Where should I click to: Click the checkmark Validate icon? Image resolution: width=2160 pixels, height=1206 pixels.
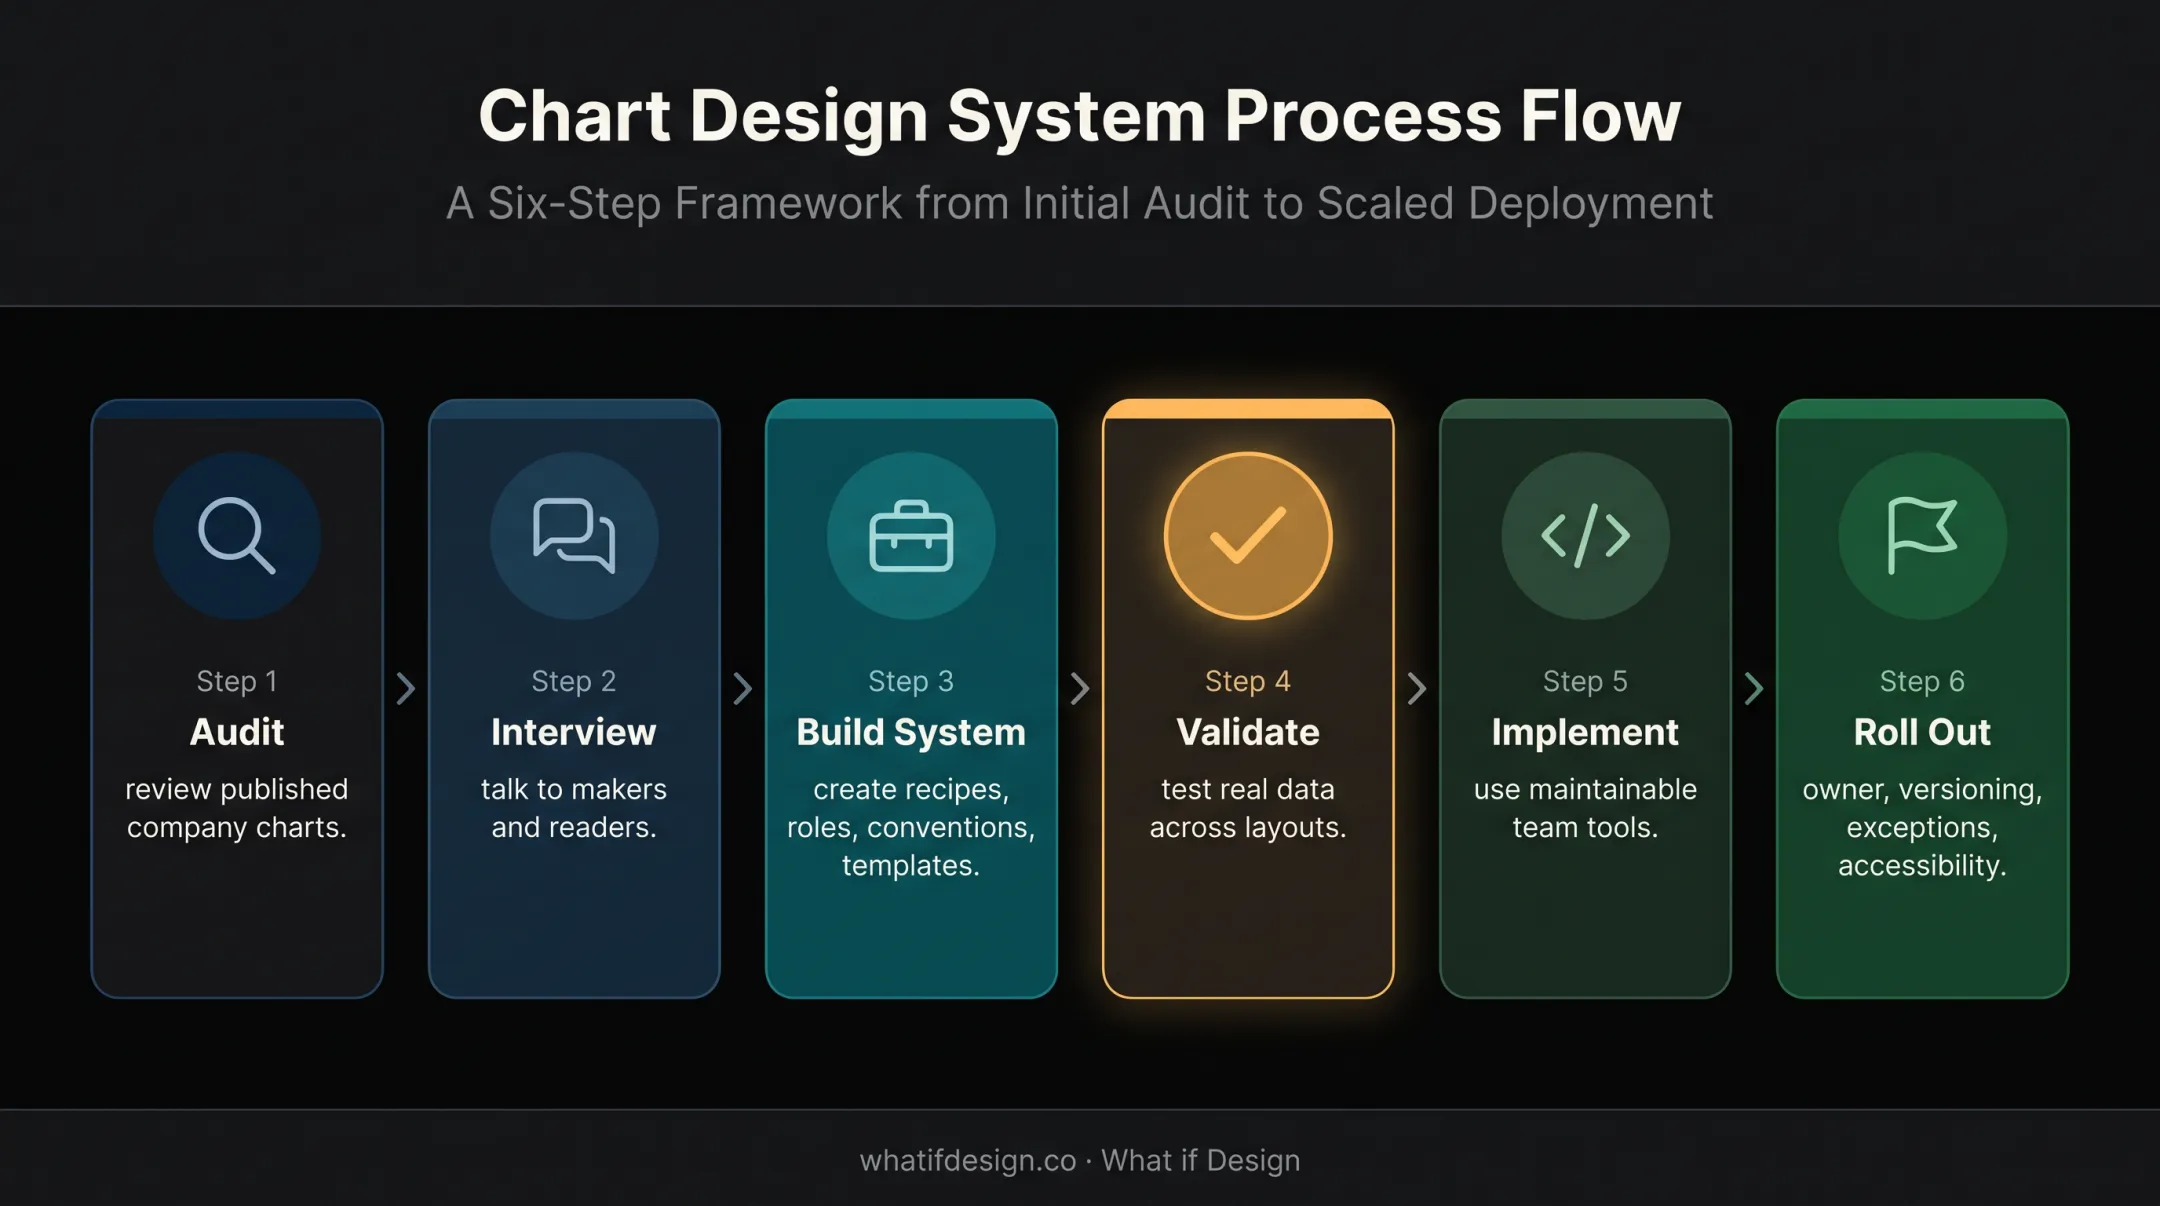coord(1248,536)
